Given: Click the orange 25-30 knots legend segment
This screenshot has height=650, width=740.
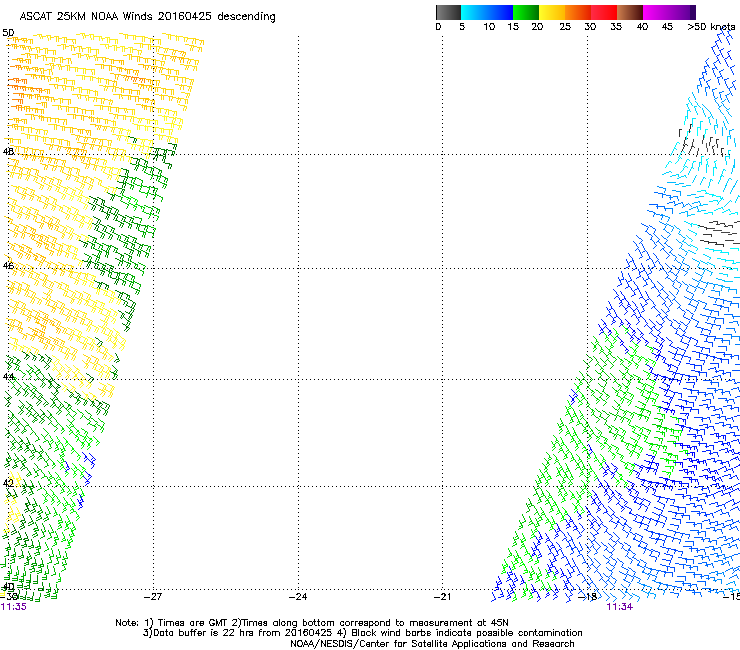Looking at the screenshot, I should point(578,12).
